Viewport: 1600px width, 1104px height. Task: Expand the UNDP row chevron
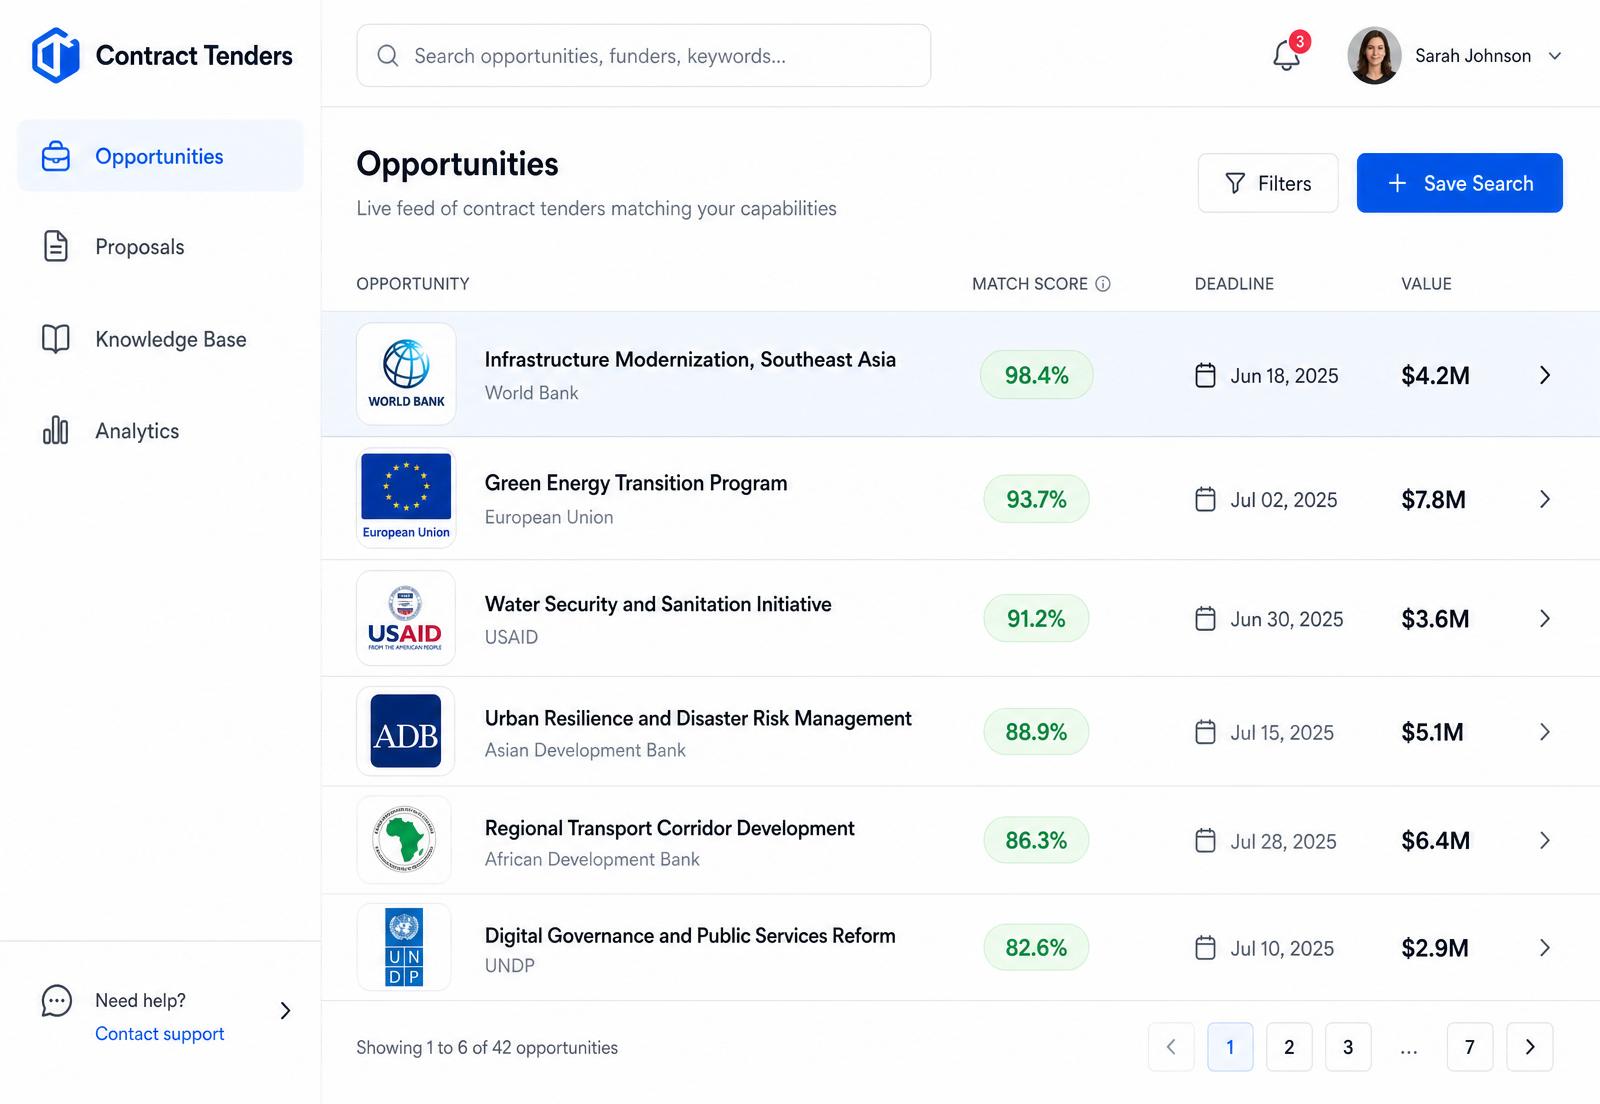coord(1545,948)
